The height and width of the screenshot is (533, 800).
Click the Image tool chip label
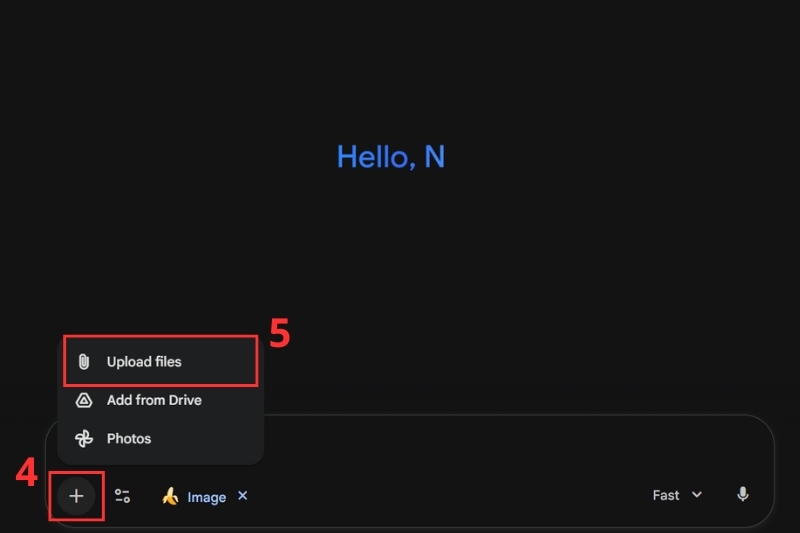tap(206, 497)
